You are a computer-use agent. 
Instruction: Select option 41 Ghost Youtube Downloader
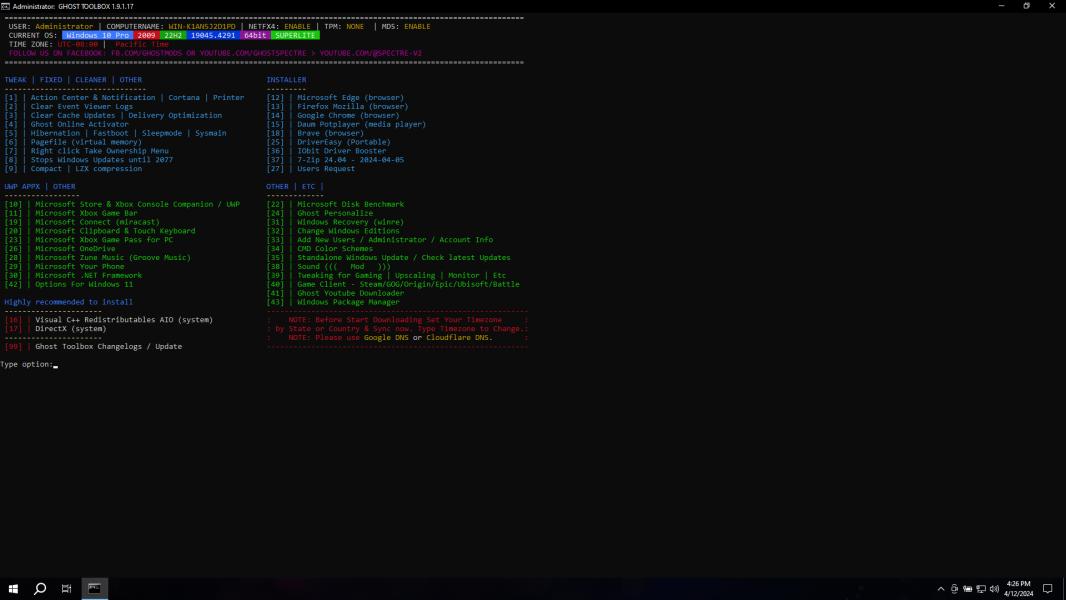(335, 293)
